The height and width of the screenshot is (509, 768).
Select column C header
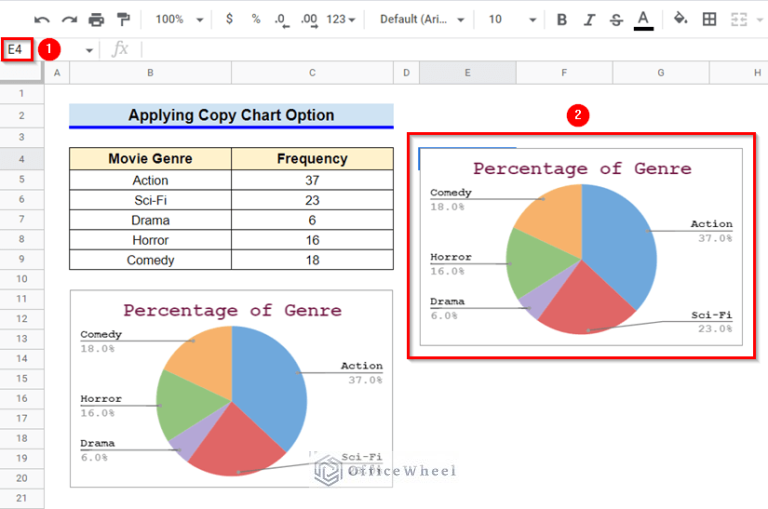(312, 72)
